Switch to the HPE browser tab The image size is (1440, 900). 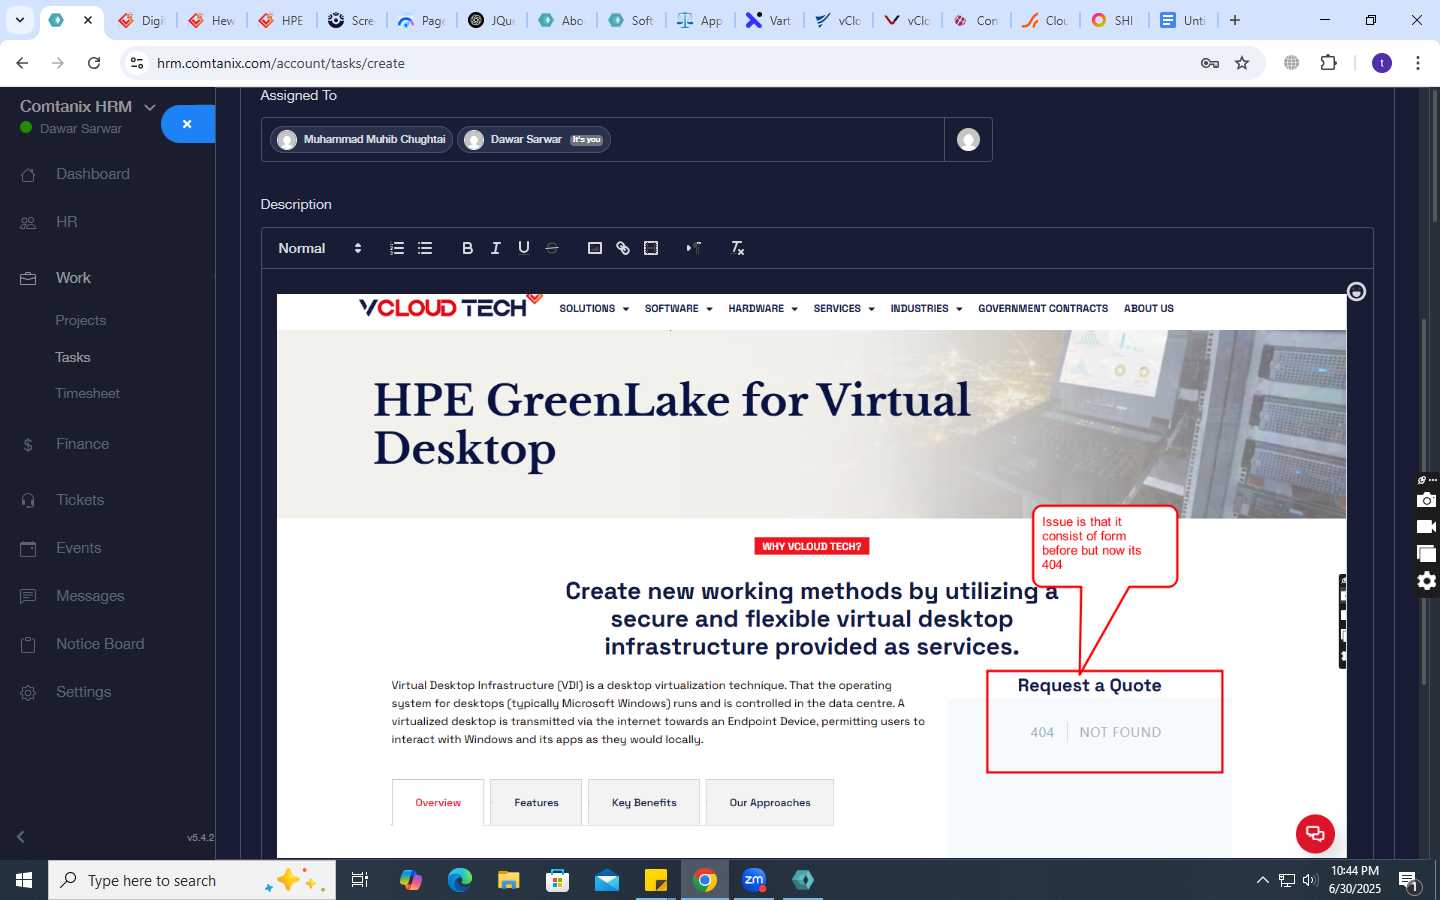283,20
